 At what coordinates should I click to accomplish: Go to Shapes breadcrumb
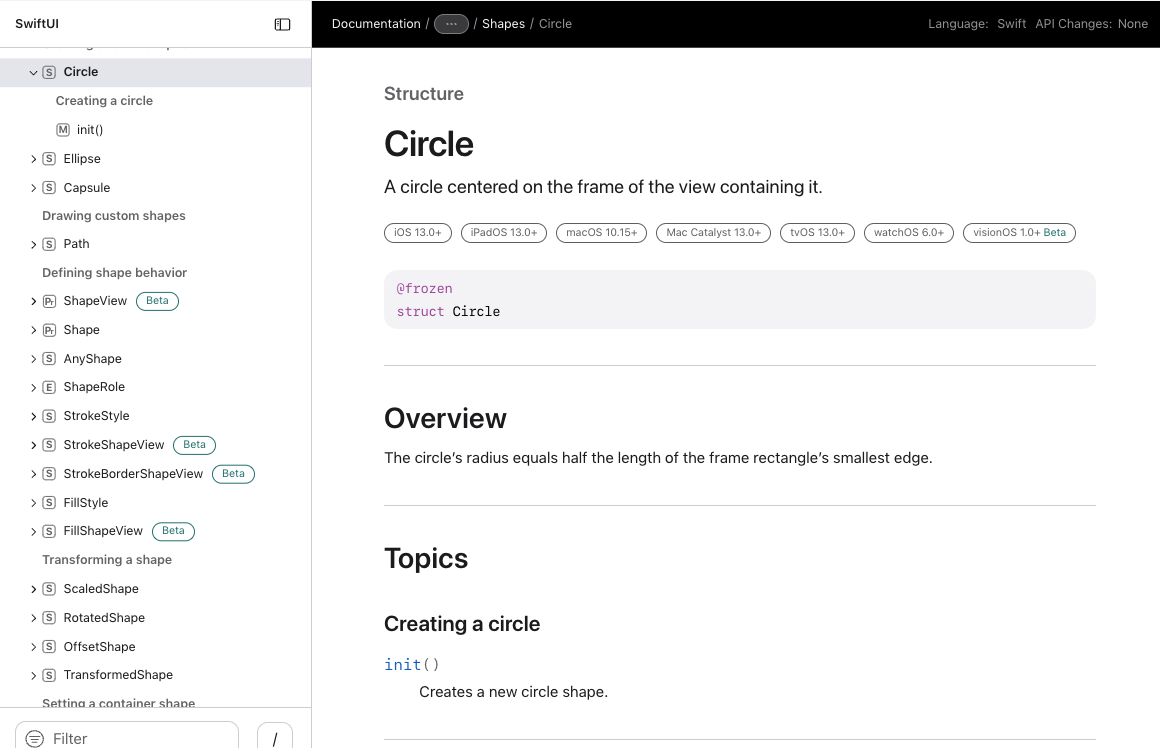click(503, 24)
